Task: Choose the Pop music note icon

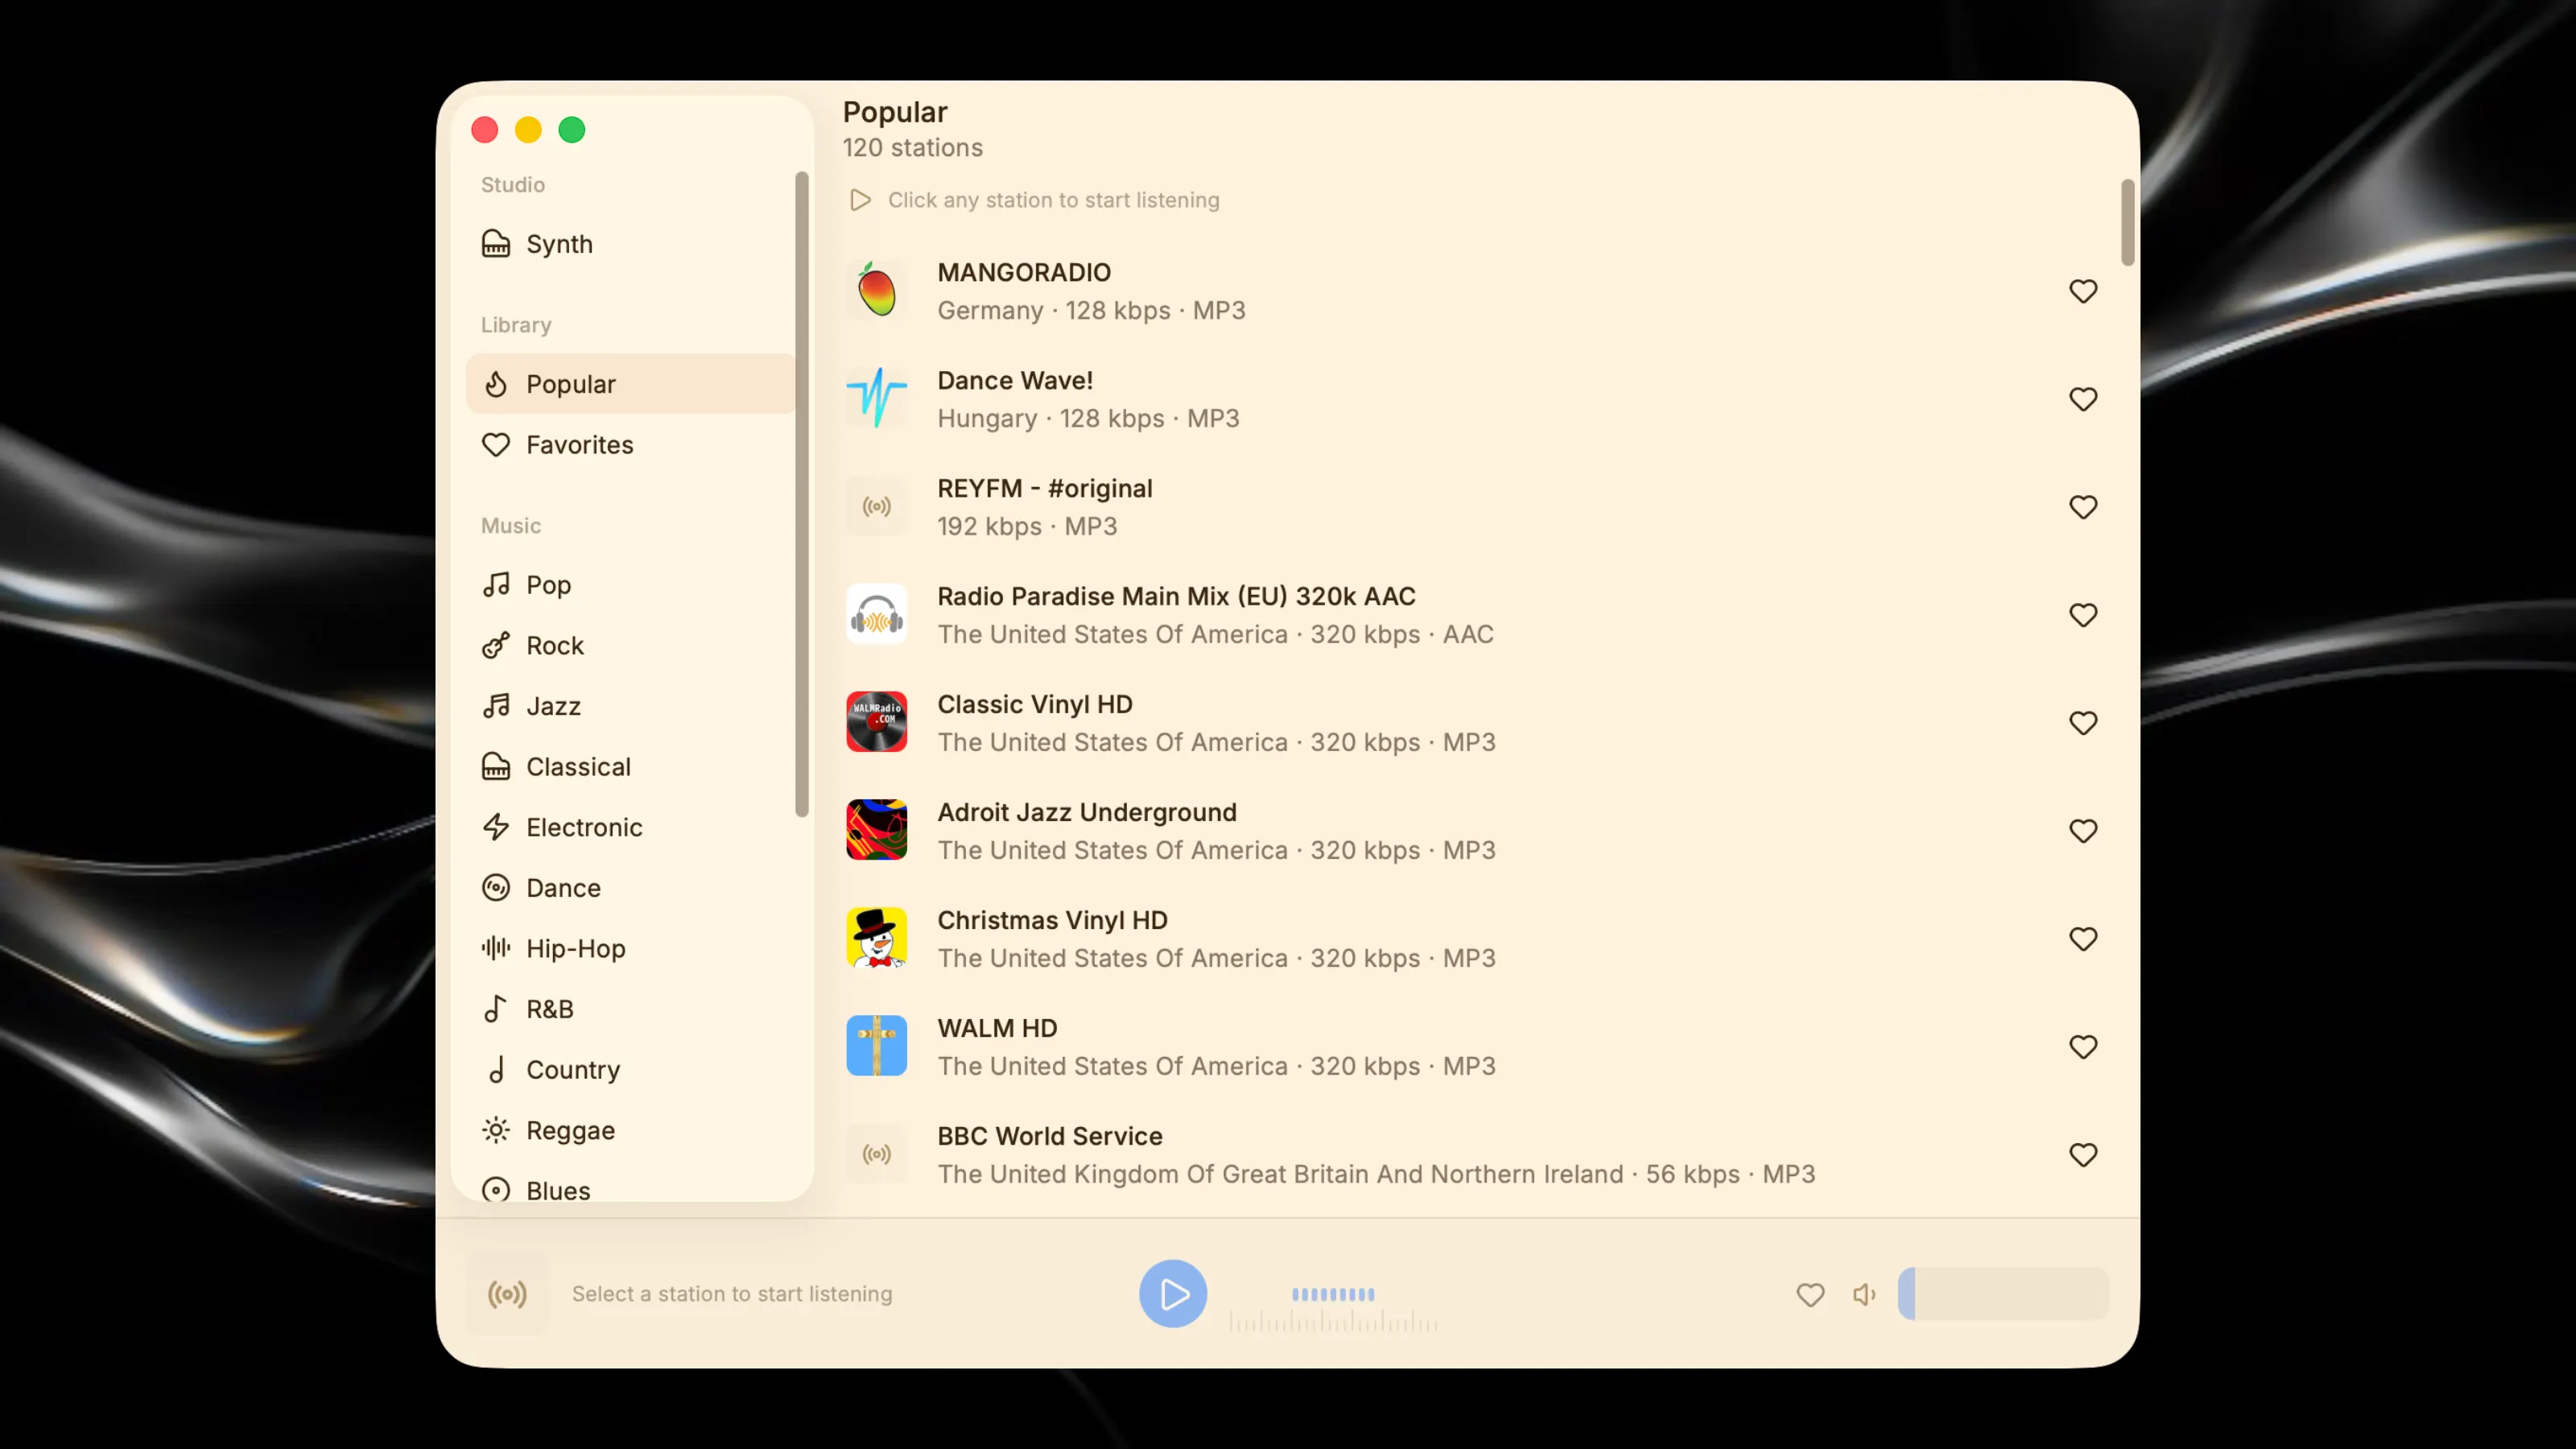Action: (496, 585)
